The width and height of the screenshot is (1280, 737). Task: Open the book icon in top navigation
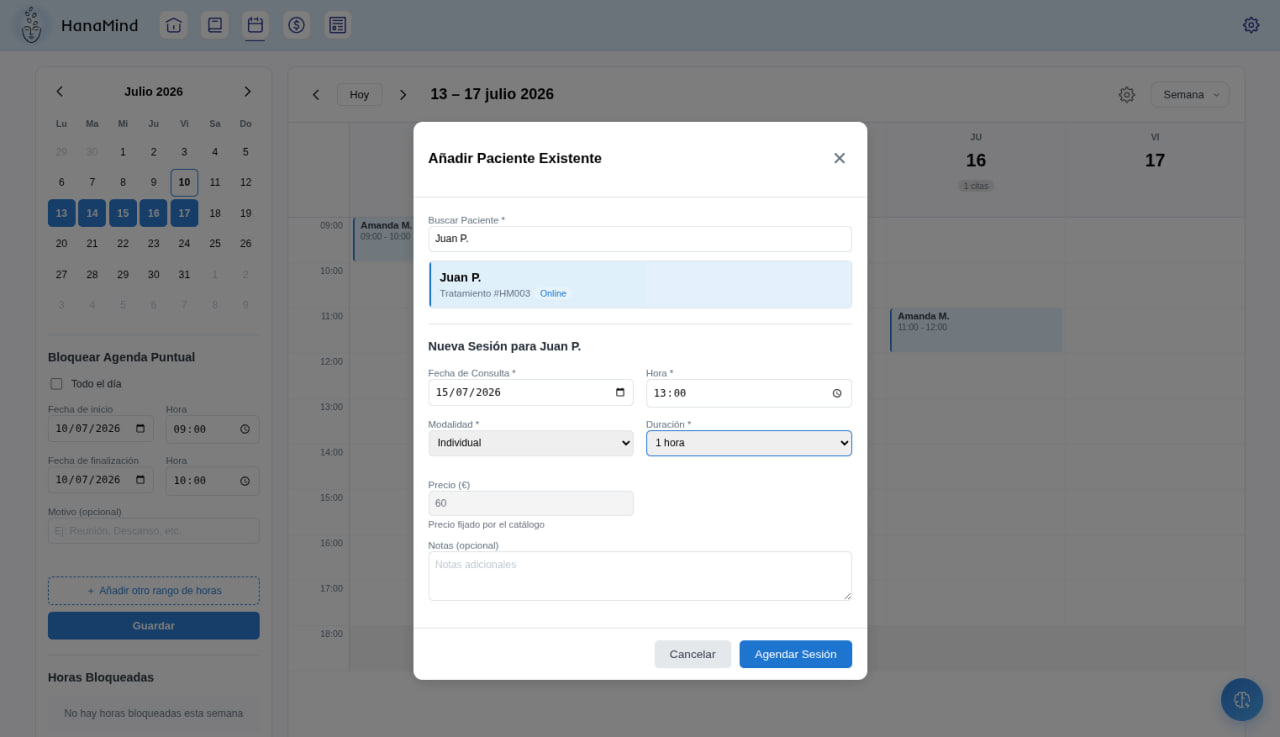tap(214, 25)
